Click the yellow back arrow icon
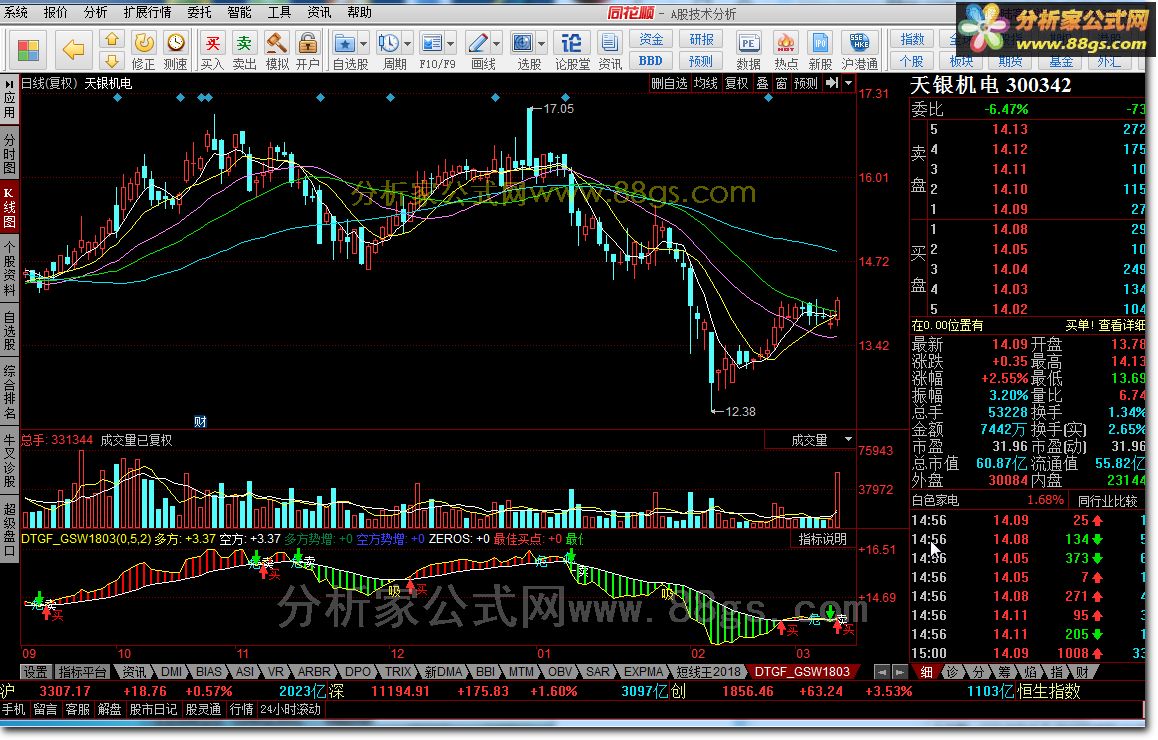Image resolution: width=1158 pixels, height=740 pixels. click(73, 50)
